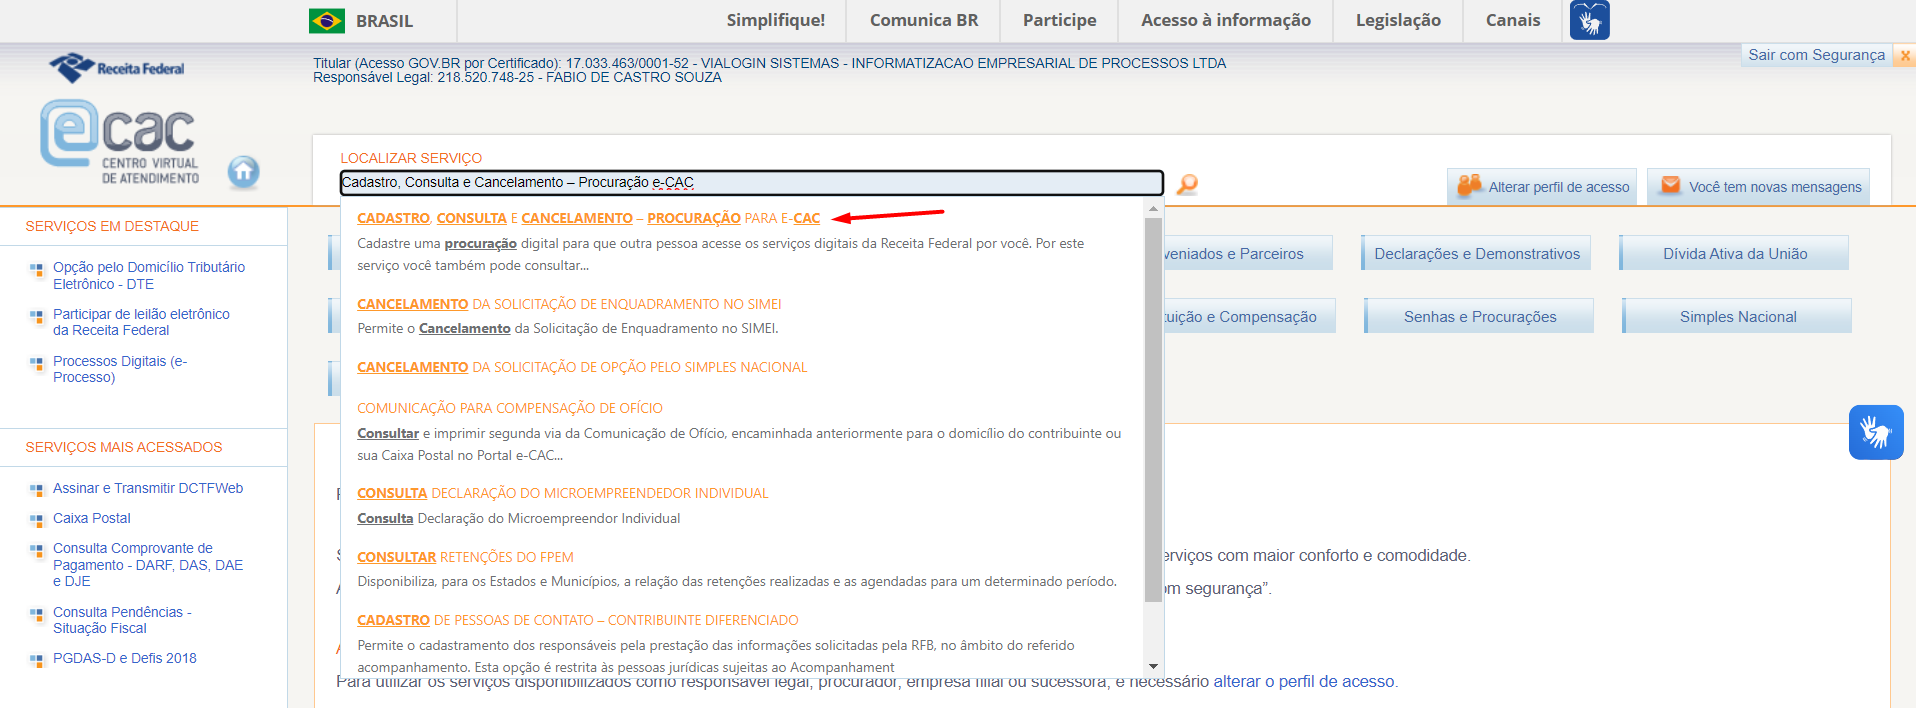Open Consulta Comprovante de Pagamento link
This screenshot has width=1916, height=708.
148,564
